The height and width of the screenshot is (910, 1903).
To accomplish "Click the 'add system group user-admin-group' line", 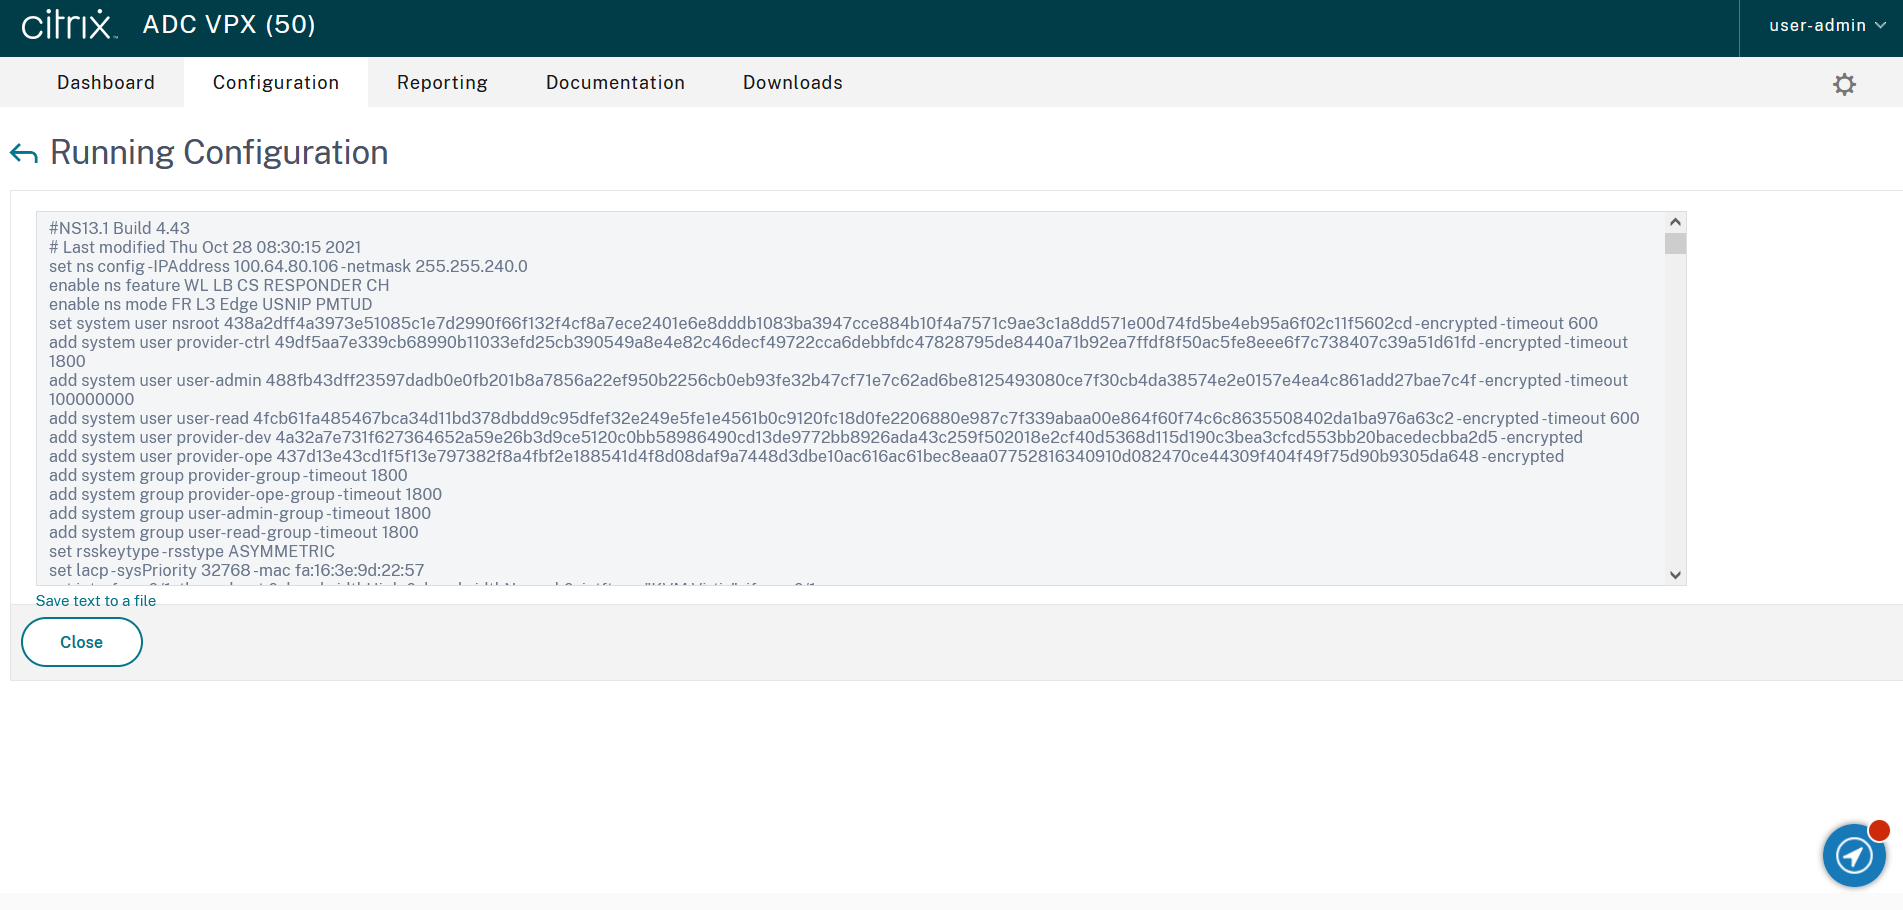I will tap(240, 513).
